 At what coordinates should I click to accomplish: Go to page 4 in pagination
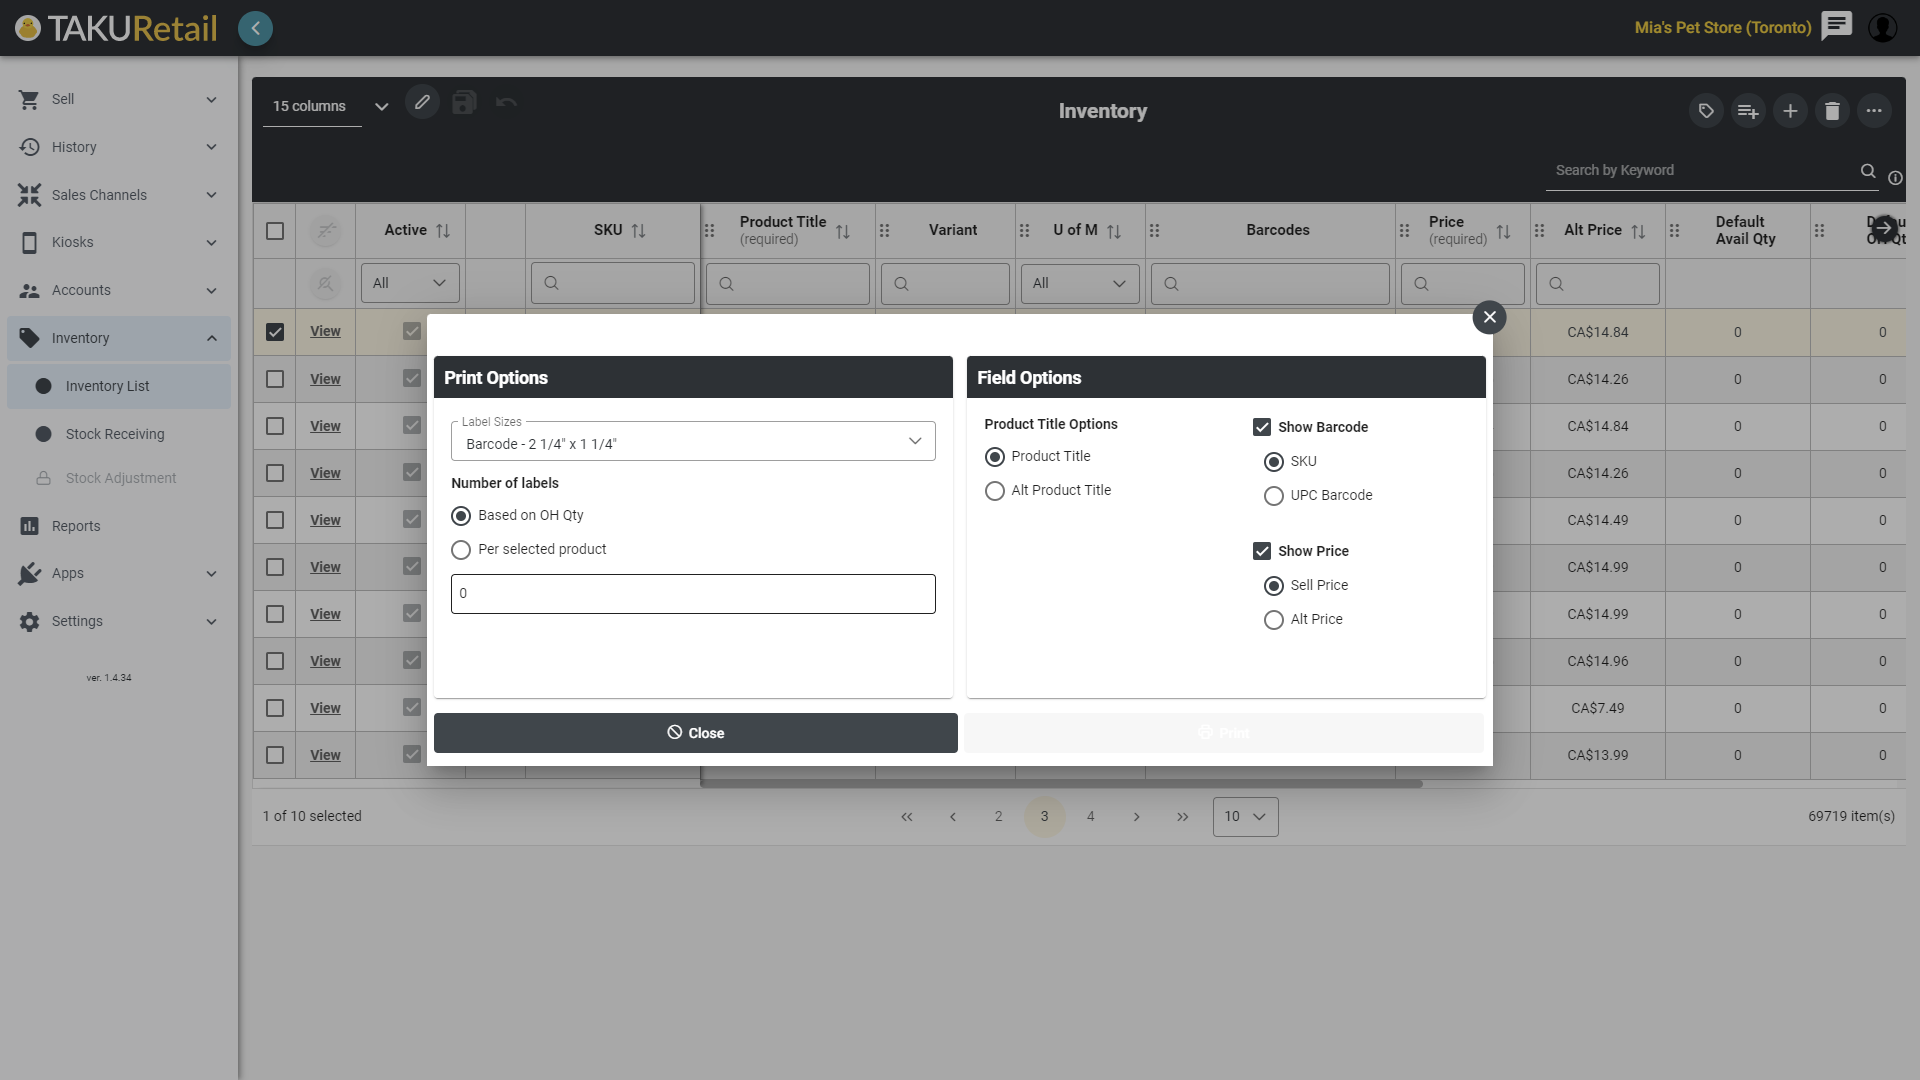[x=1090, y=817]
